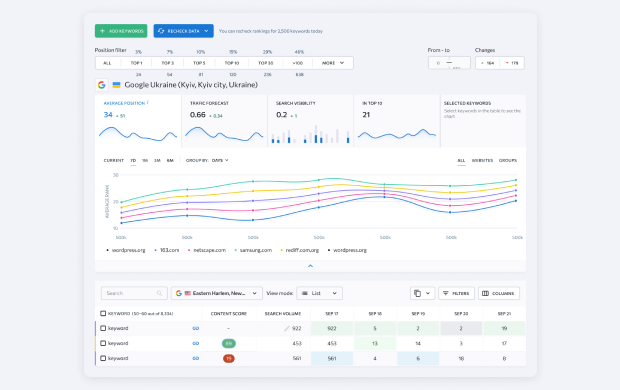Open the copy icon dropdown in table toolbar
The width and height of the screenshot is (620, 390).
pyautogui.click(x=422, y=293)
